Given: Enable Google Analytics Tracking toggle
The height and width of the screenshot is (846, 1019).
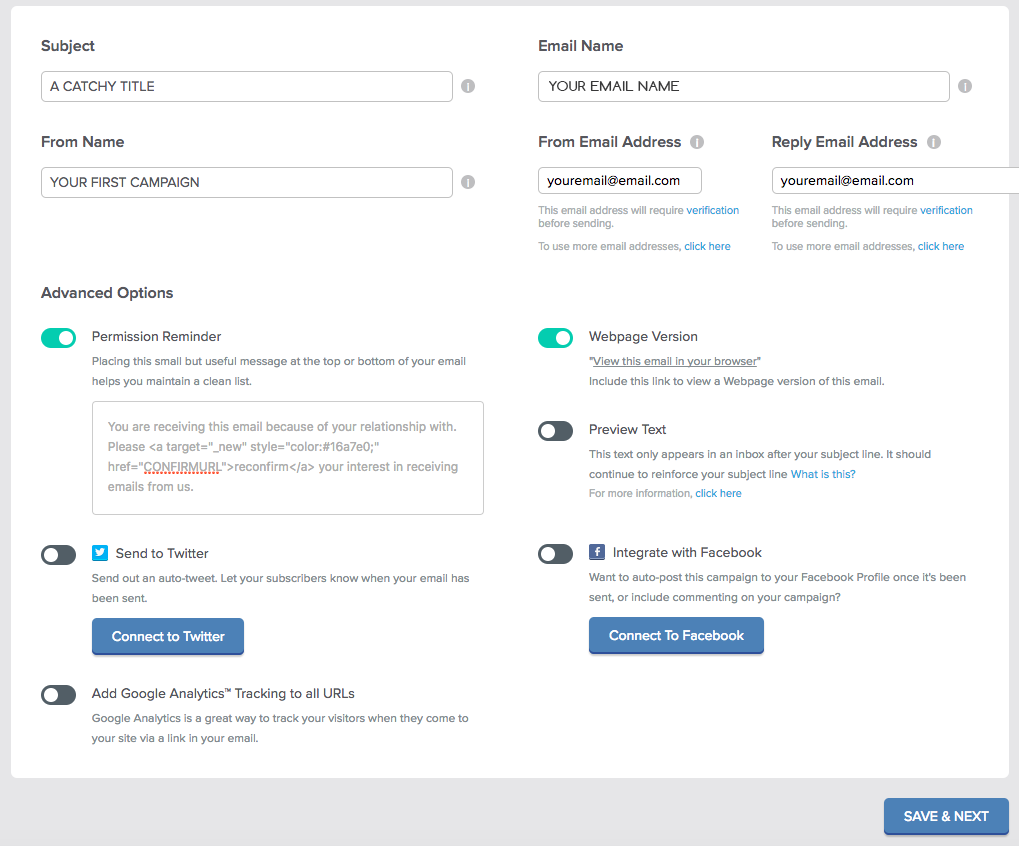Looking at the screenshot, I should (59, 695).
